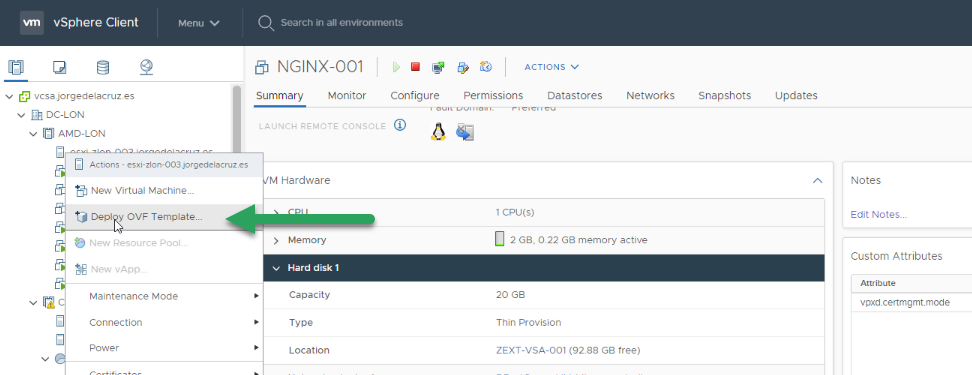Switch to the Monitor tab

click(347, 95)
